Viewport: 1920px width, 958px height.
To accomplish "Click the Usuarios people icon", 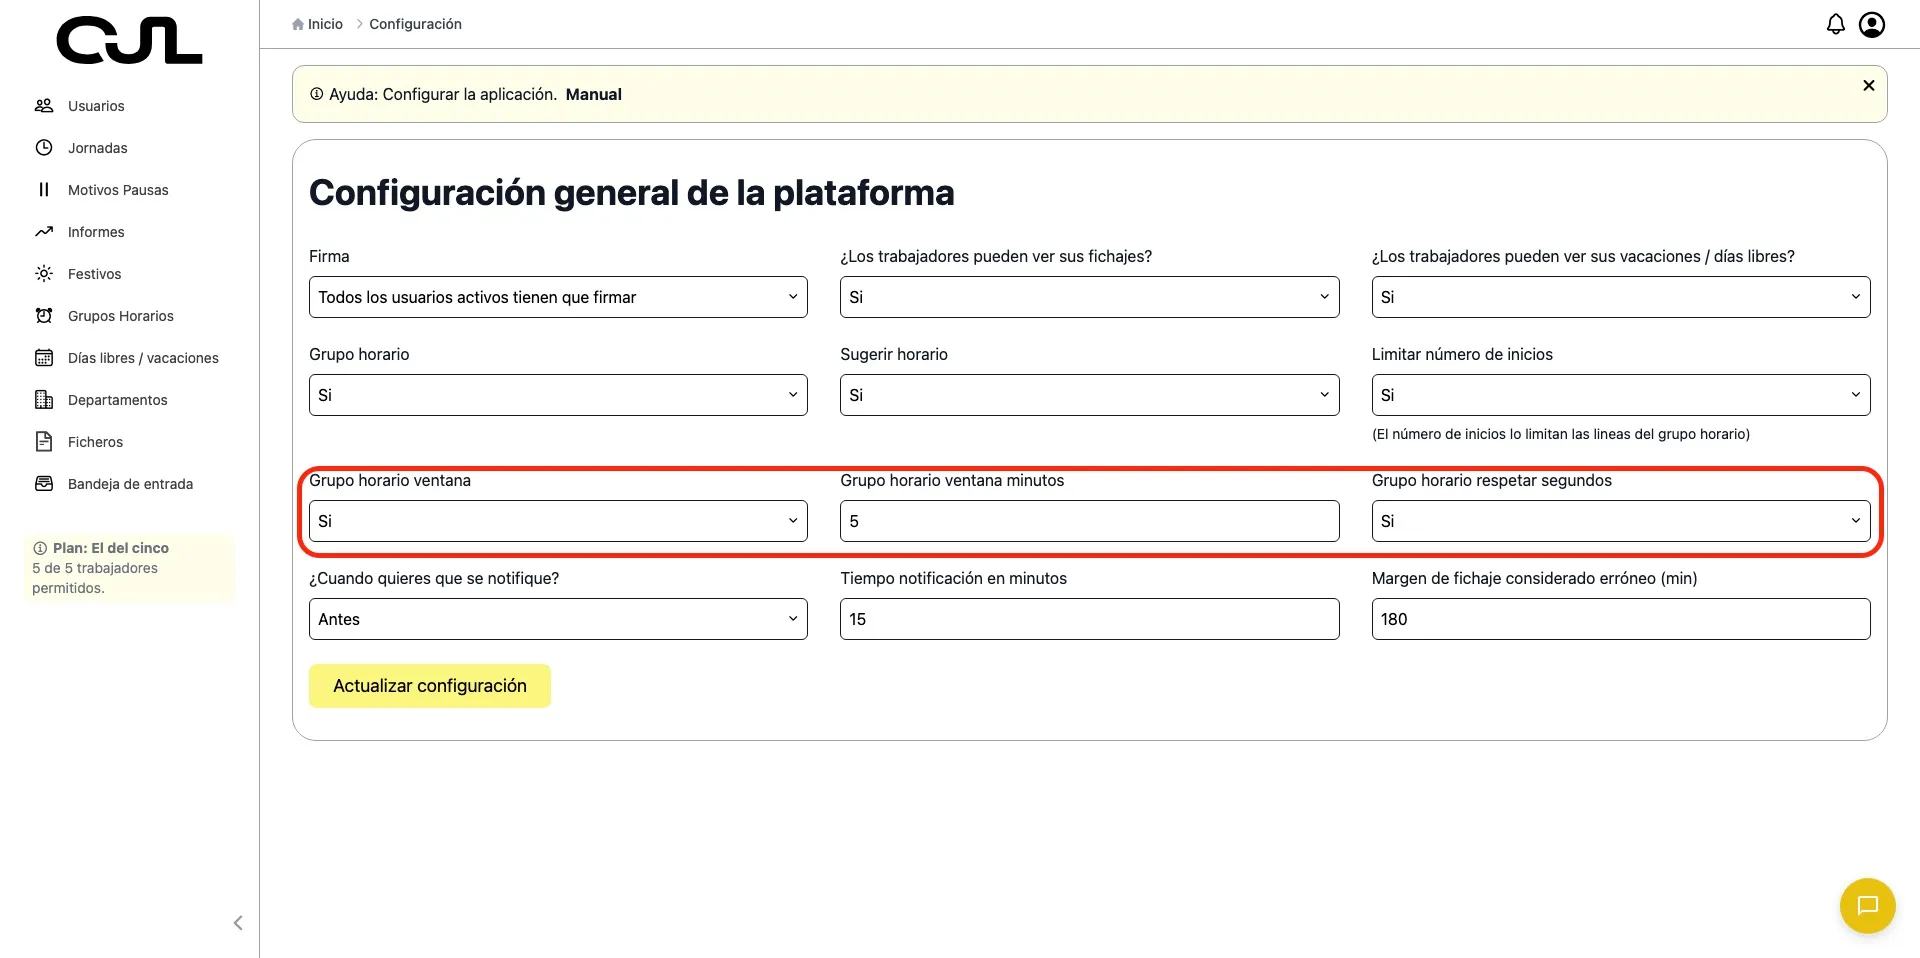I will coord(44,105).
